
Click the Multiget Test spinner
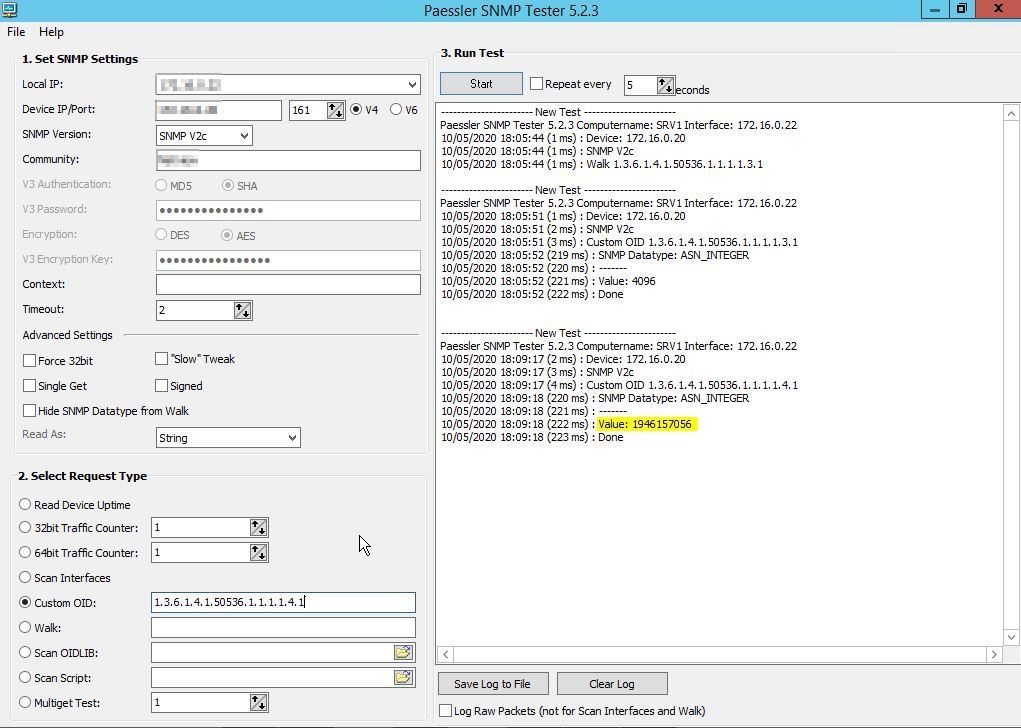tap(259, 702)
